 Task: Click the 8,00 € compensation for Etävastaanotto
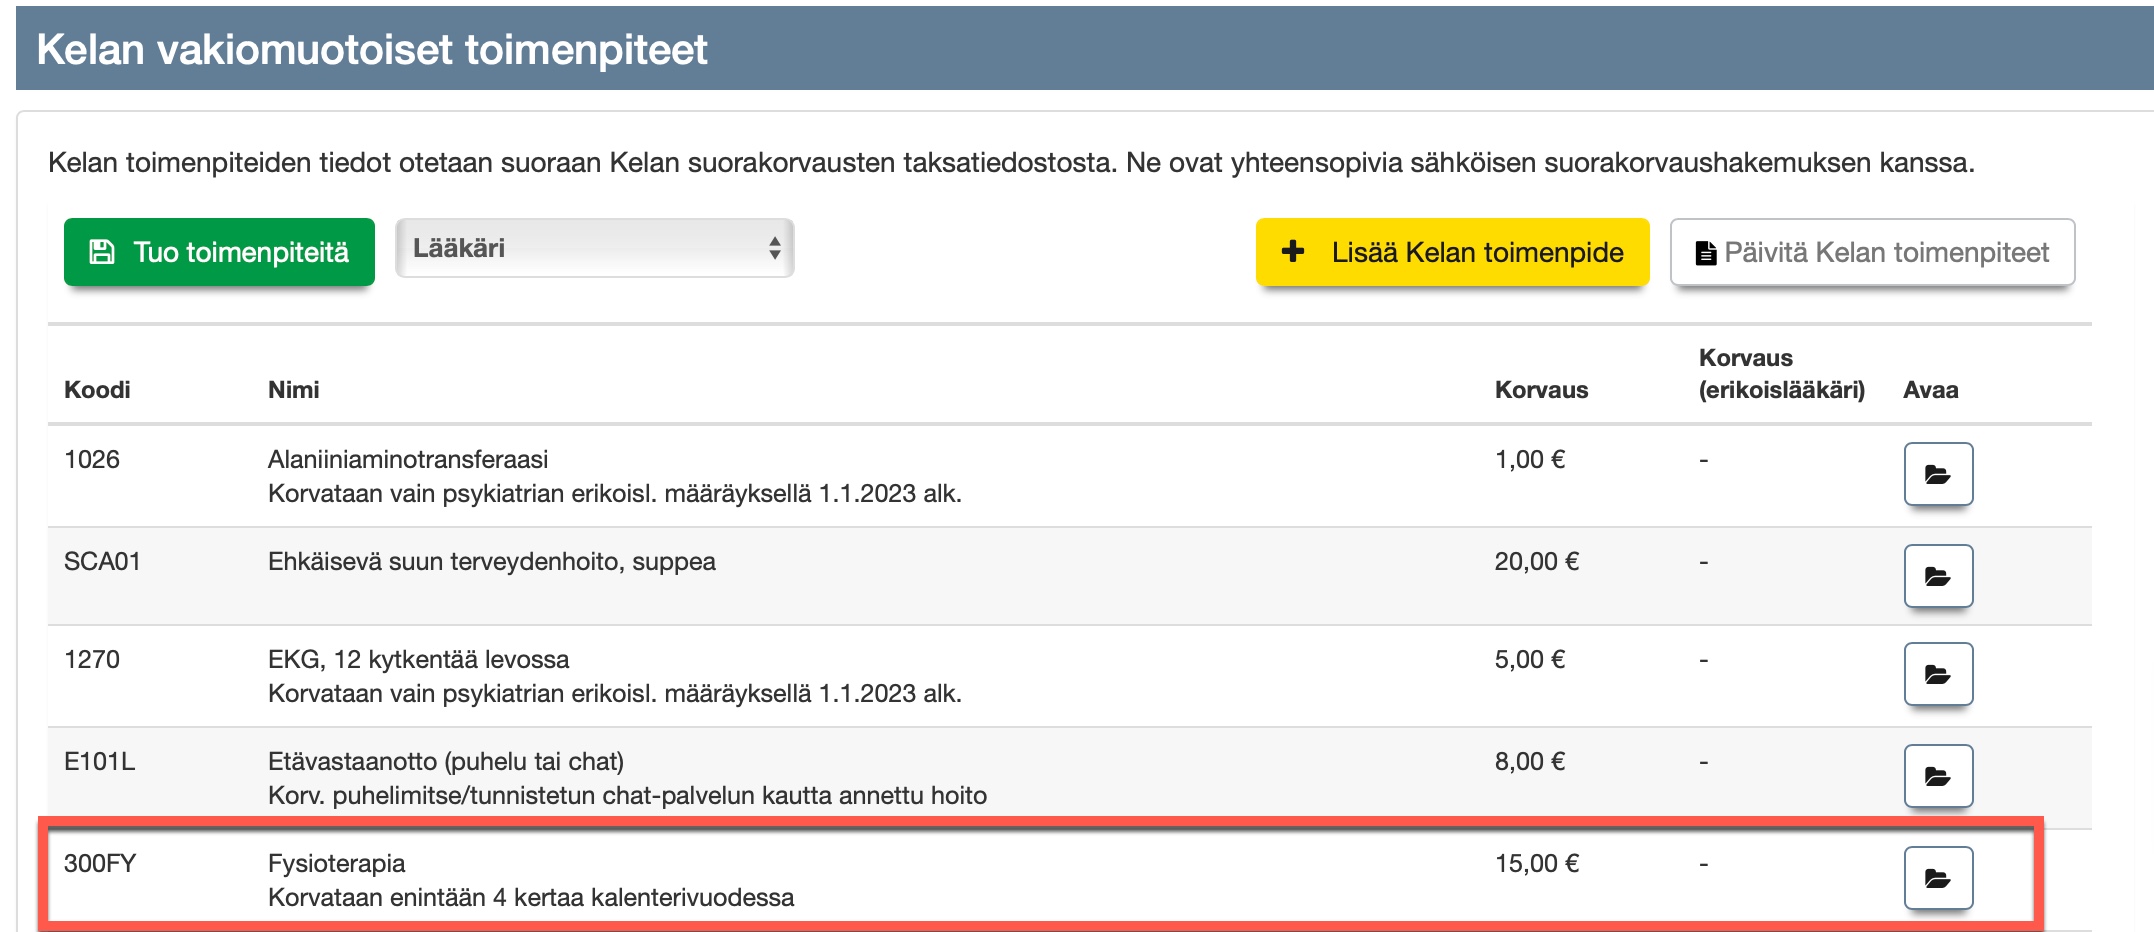(1529, 762)
